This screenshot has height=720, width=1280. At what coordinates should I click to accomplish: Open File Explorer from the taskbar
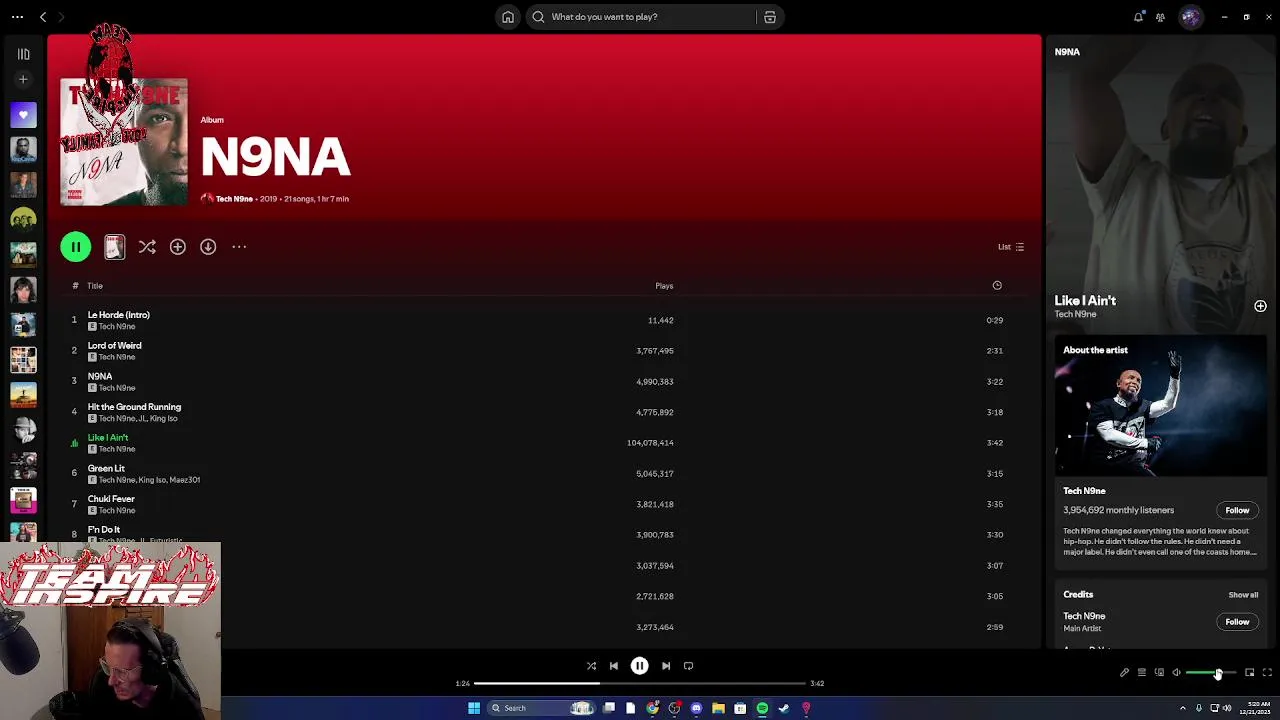pos(718,708)
